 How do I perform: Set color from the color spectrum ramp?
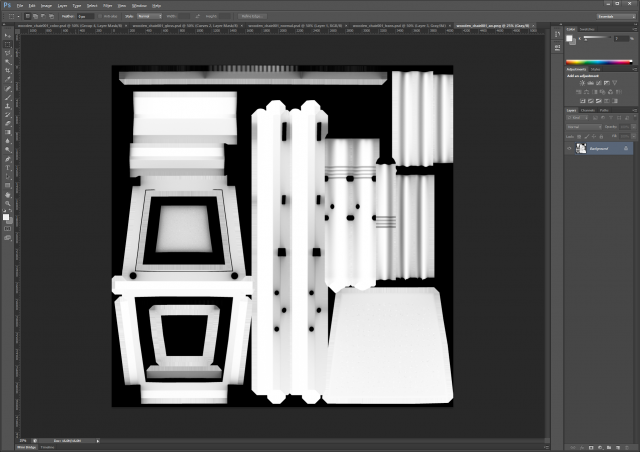pos(599,62)
